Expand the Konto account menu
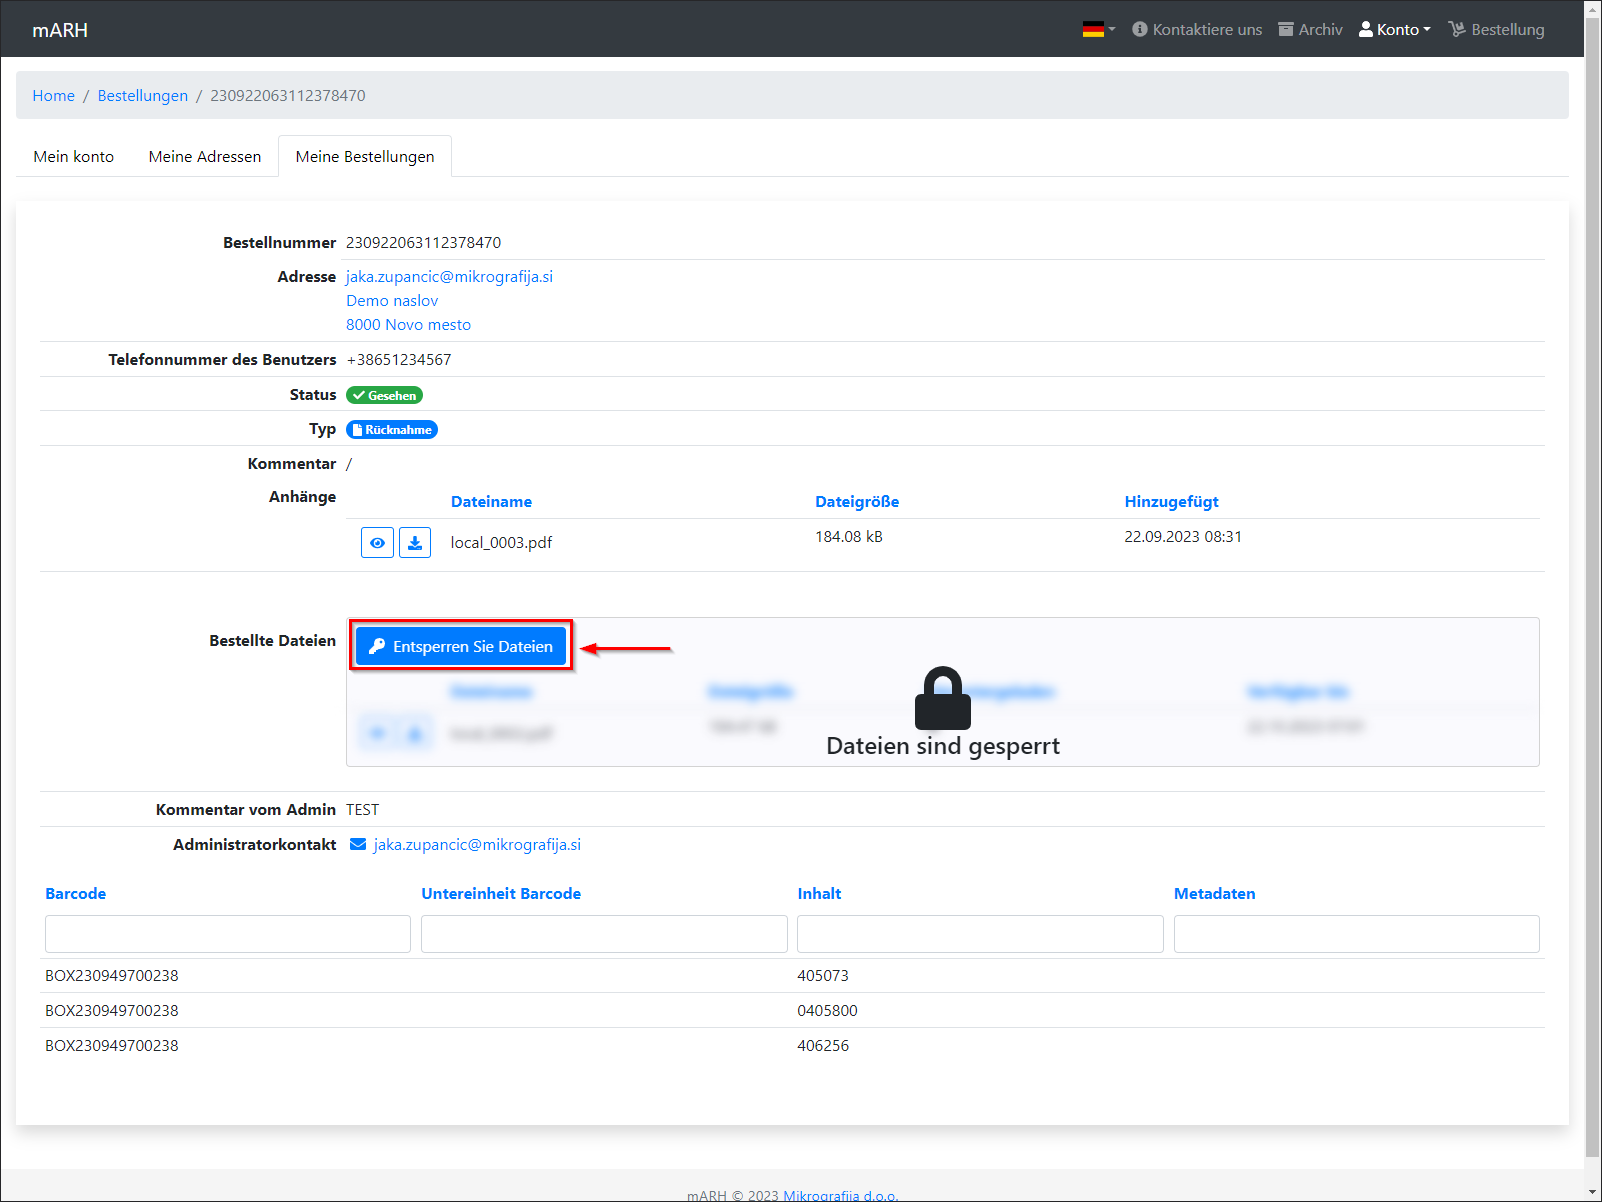The height and width of the screenshot is (1202, 1602). pyautogui.click(x=1395, y=30)
